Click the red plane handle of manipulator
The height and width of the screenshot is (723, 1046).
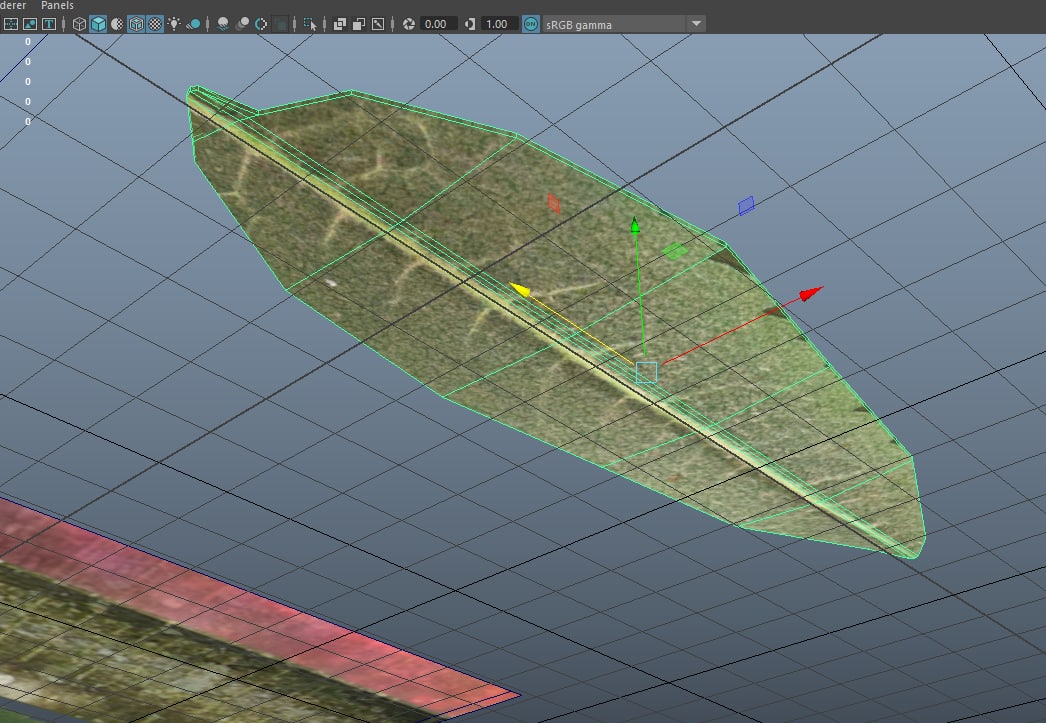(x=553, y=203)
